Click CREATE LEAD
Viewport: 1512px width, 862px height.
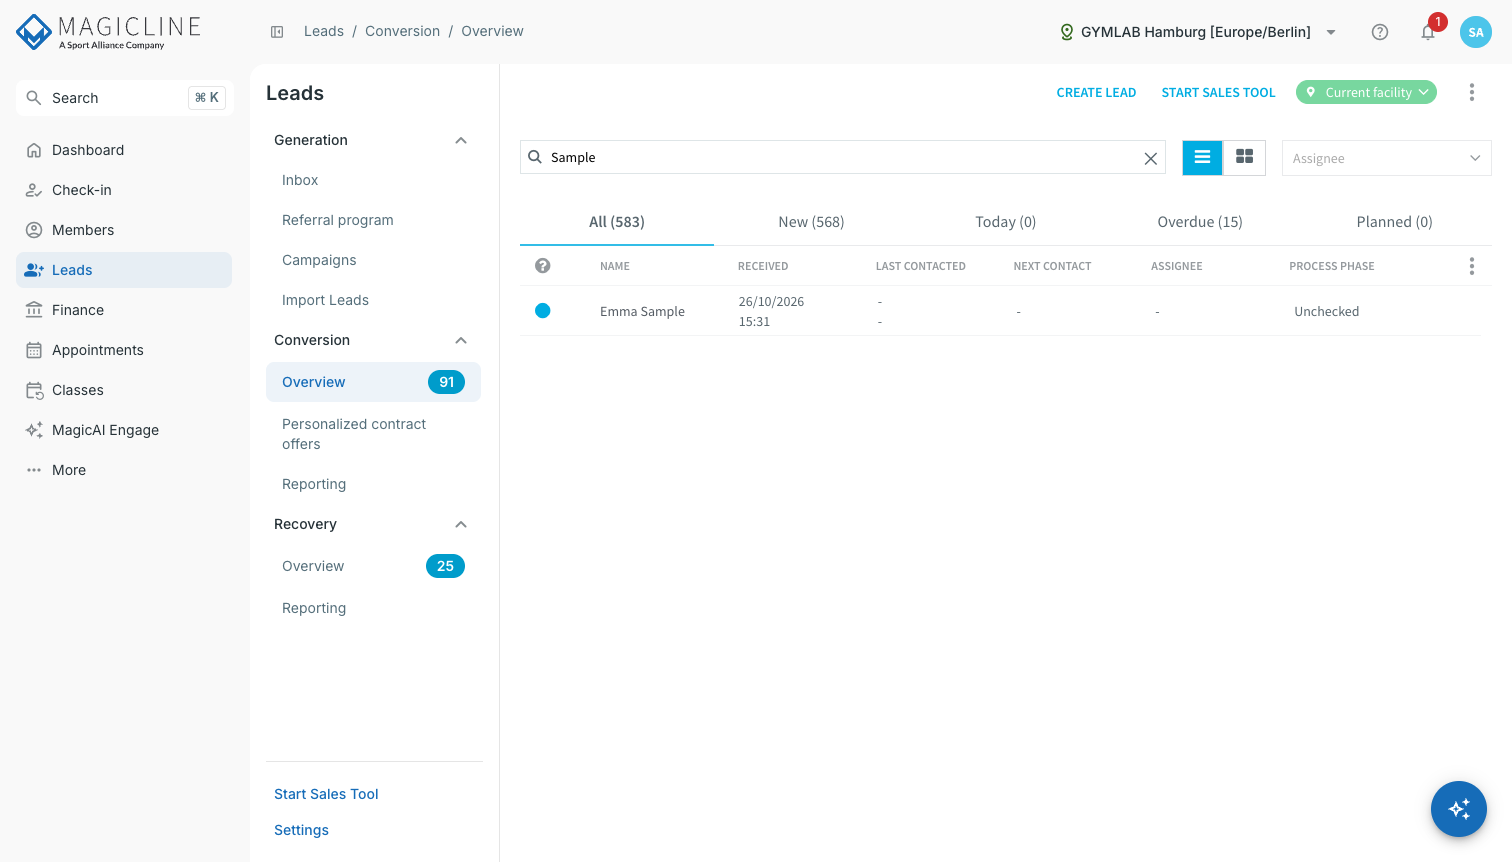point(1096,93)
